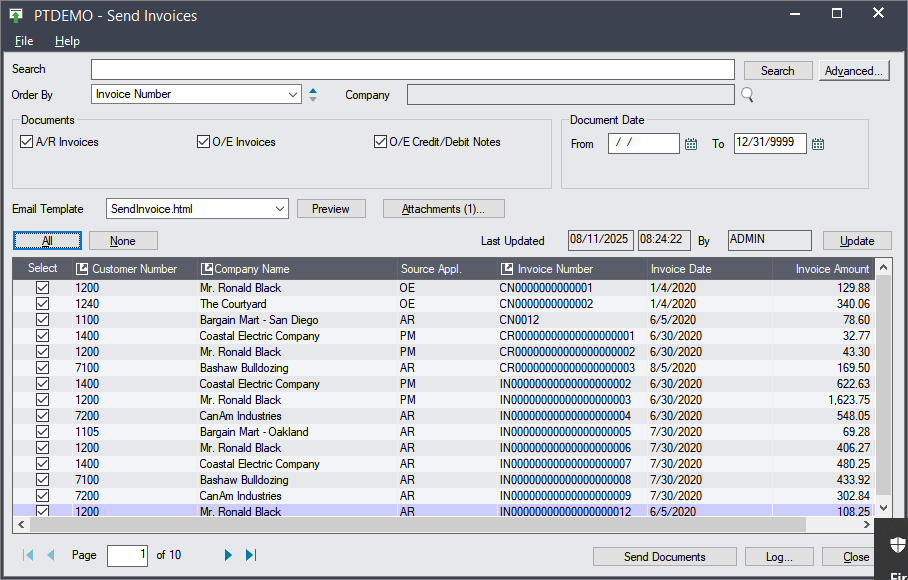Go to the first page arrow
Viewport: 908px width, 580px height.
(x=28, y=555)
